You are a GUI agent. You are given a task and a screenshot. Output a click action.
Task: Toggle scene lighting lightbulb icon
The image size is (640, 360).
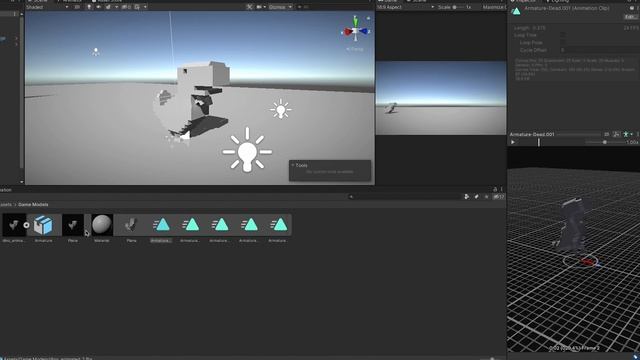[89, 7]
